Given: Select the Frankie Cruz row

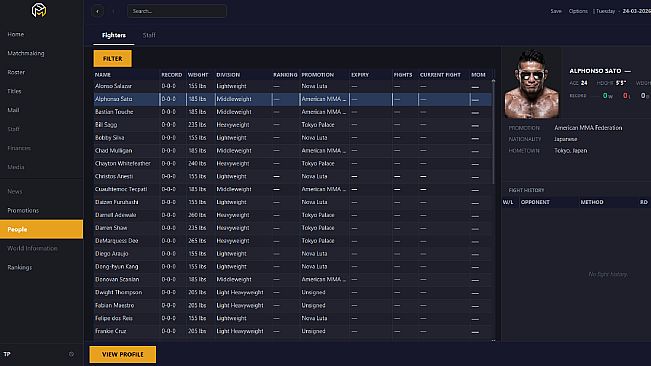Looking at the screenshot, I should [x=293, y=331].
